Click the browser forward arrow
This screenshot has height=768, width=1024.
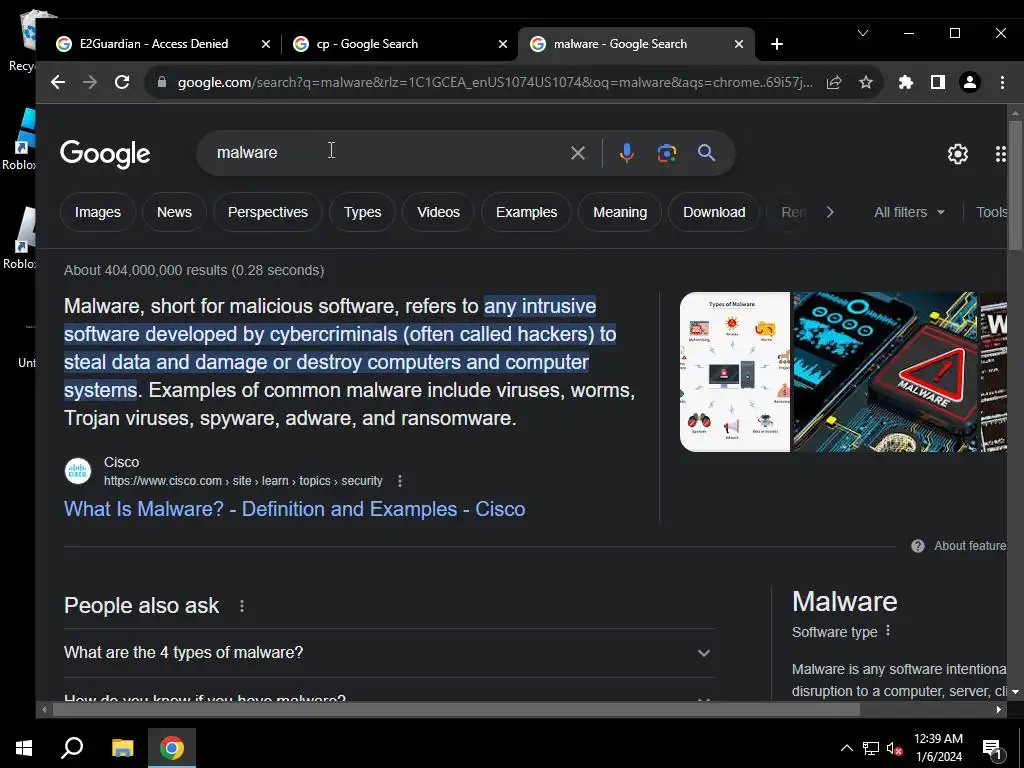pos(89,82)
